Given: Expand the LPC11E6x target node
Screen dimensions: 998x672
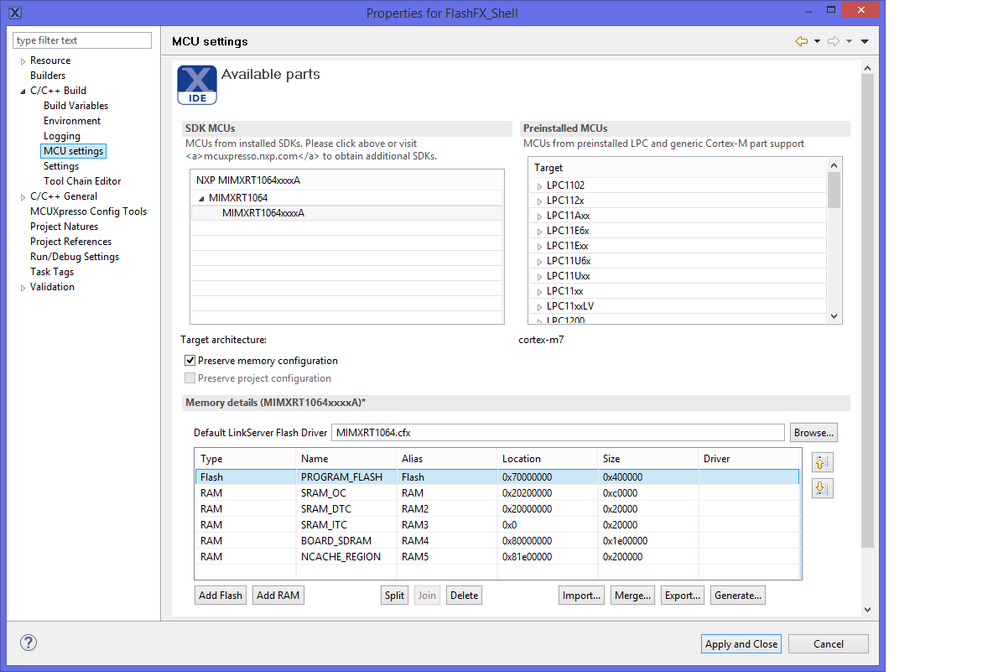Looking at the screenshot, I should point(539,231).
